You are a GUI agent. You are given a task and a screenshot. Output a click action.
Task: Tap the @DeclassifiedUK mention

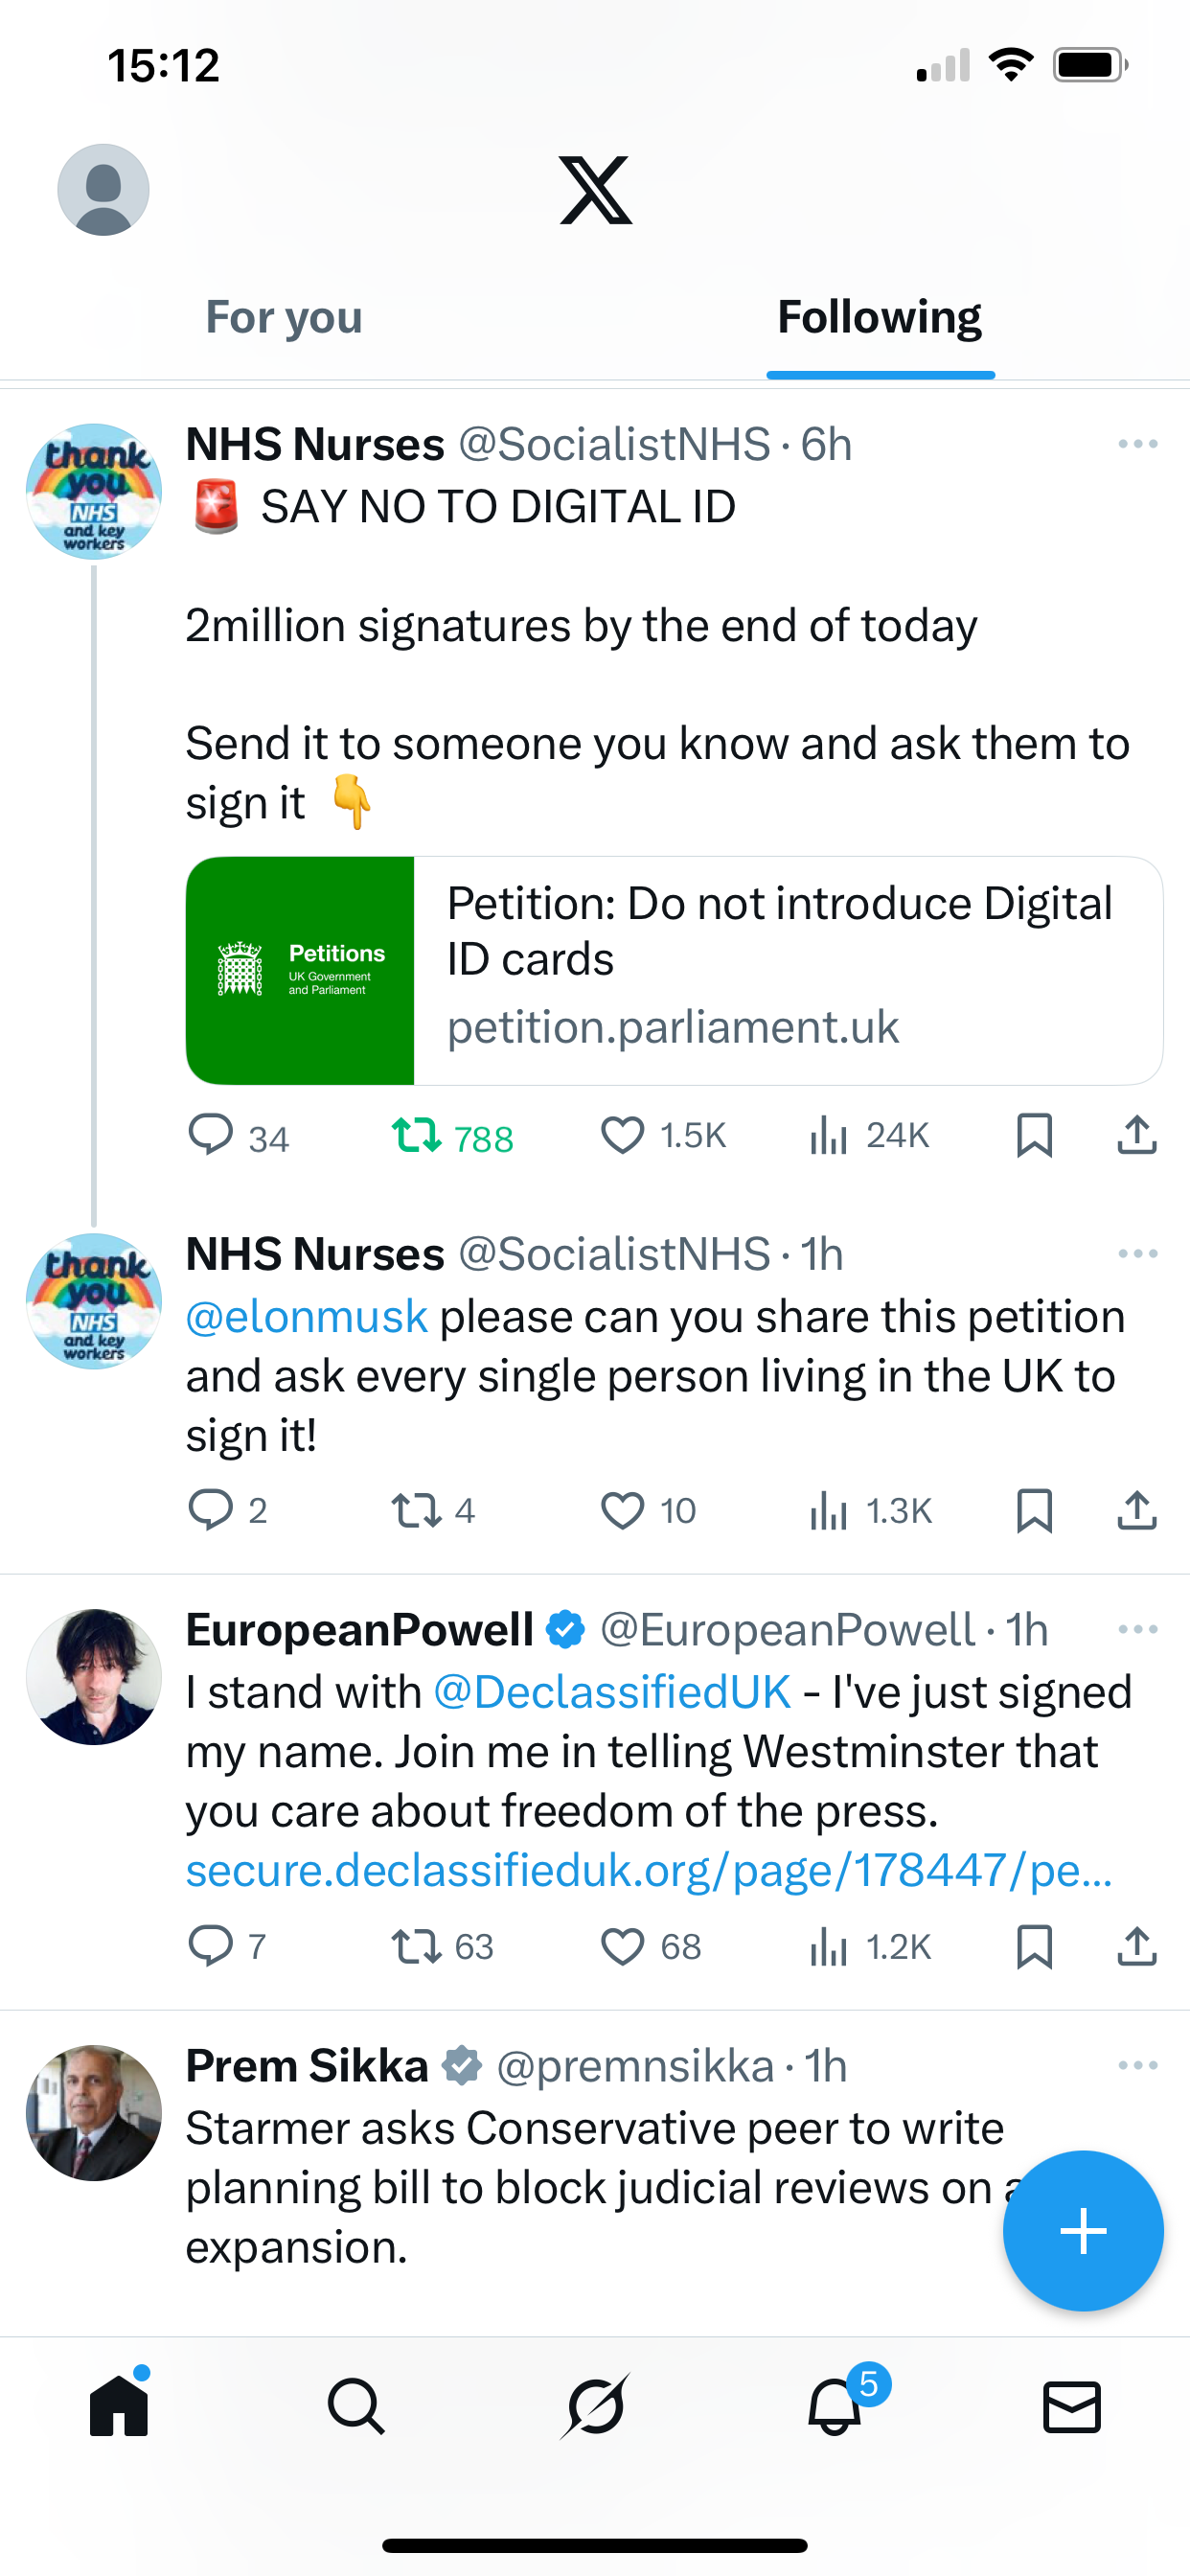[612, 1692]
